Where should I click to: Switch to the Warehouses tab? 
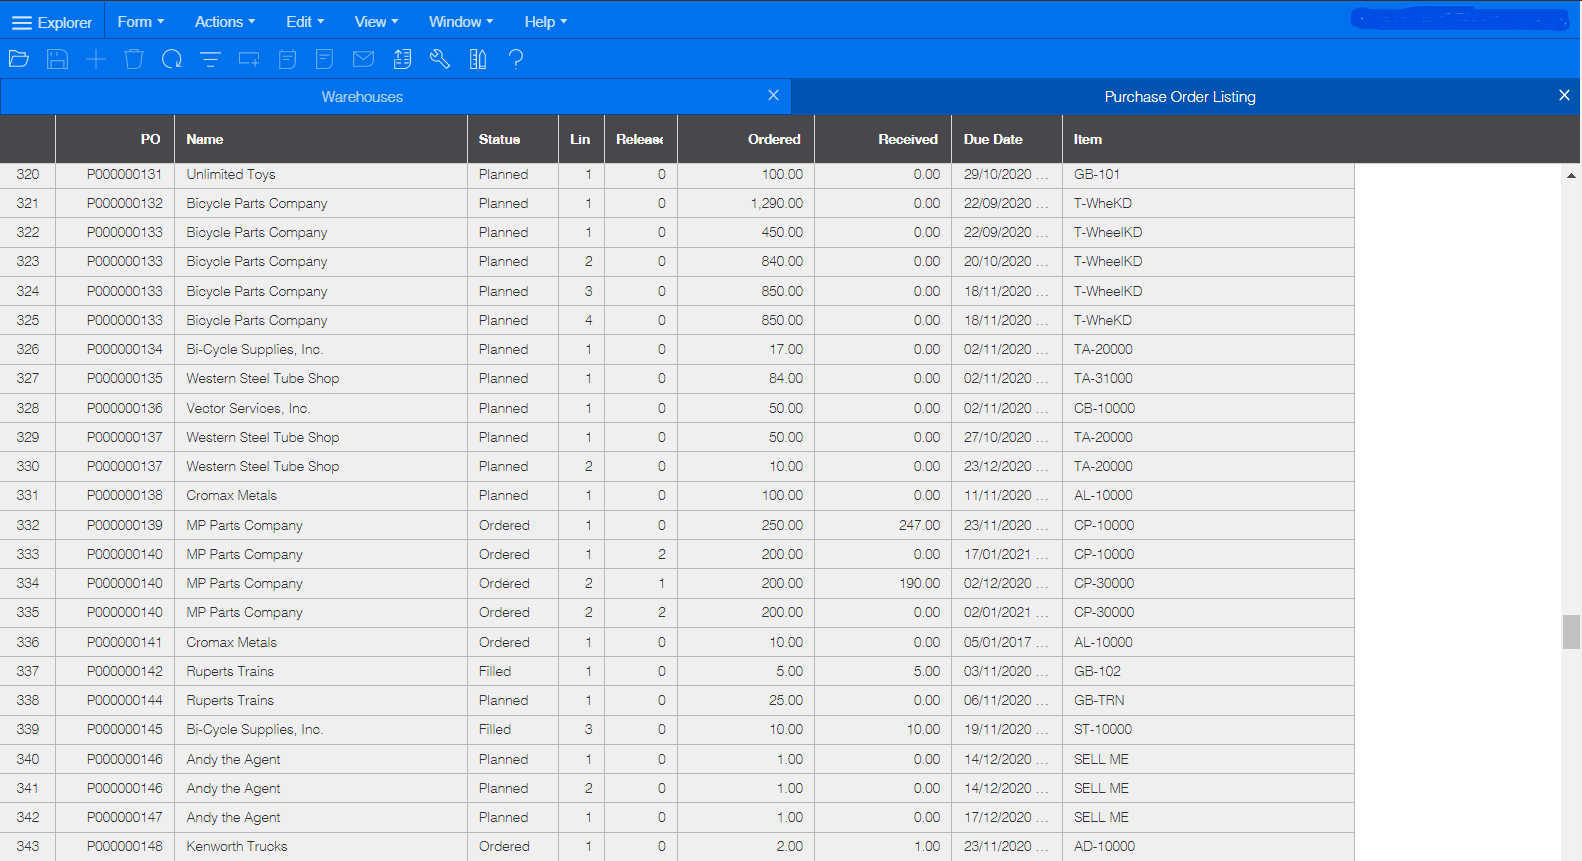(x=362, y=97)
